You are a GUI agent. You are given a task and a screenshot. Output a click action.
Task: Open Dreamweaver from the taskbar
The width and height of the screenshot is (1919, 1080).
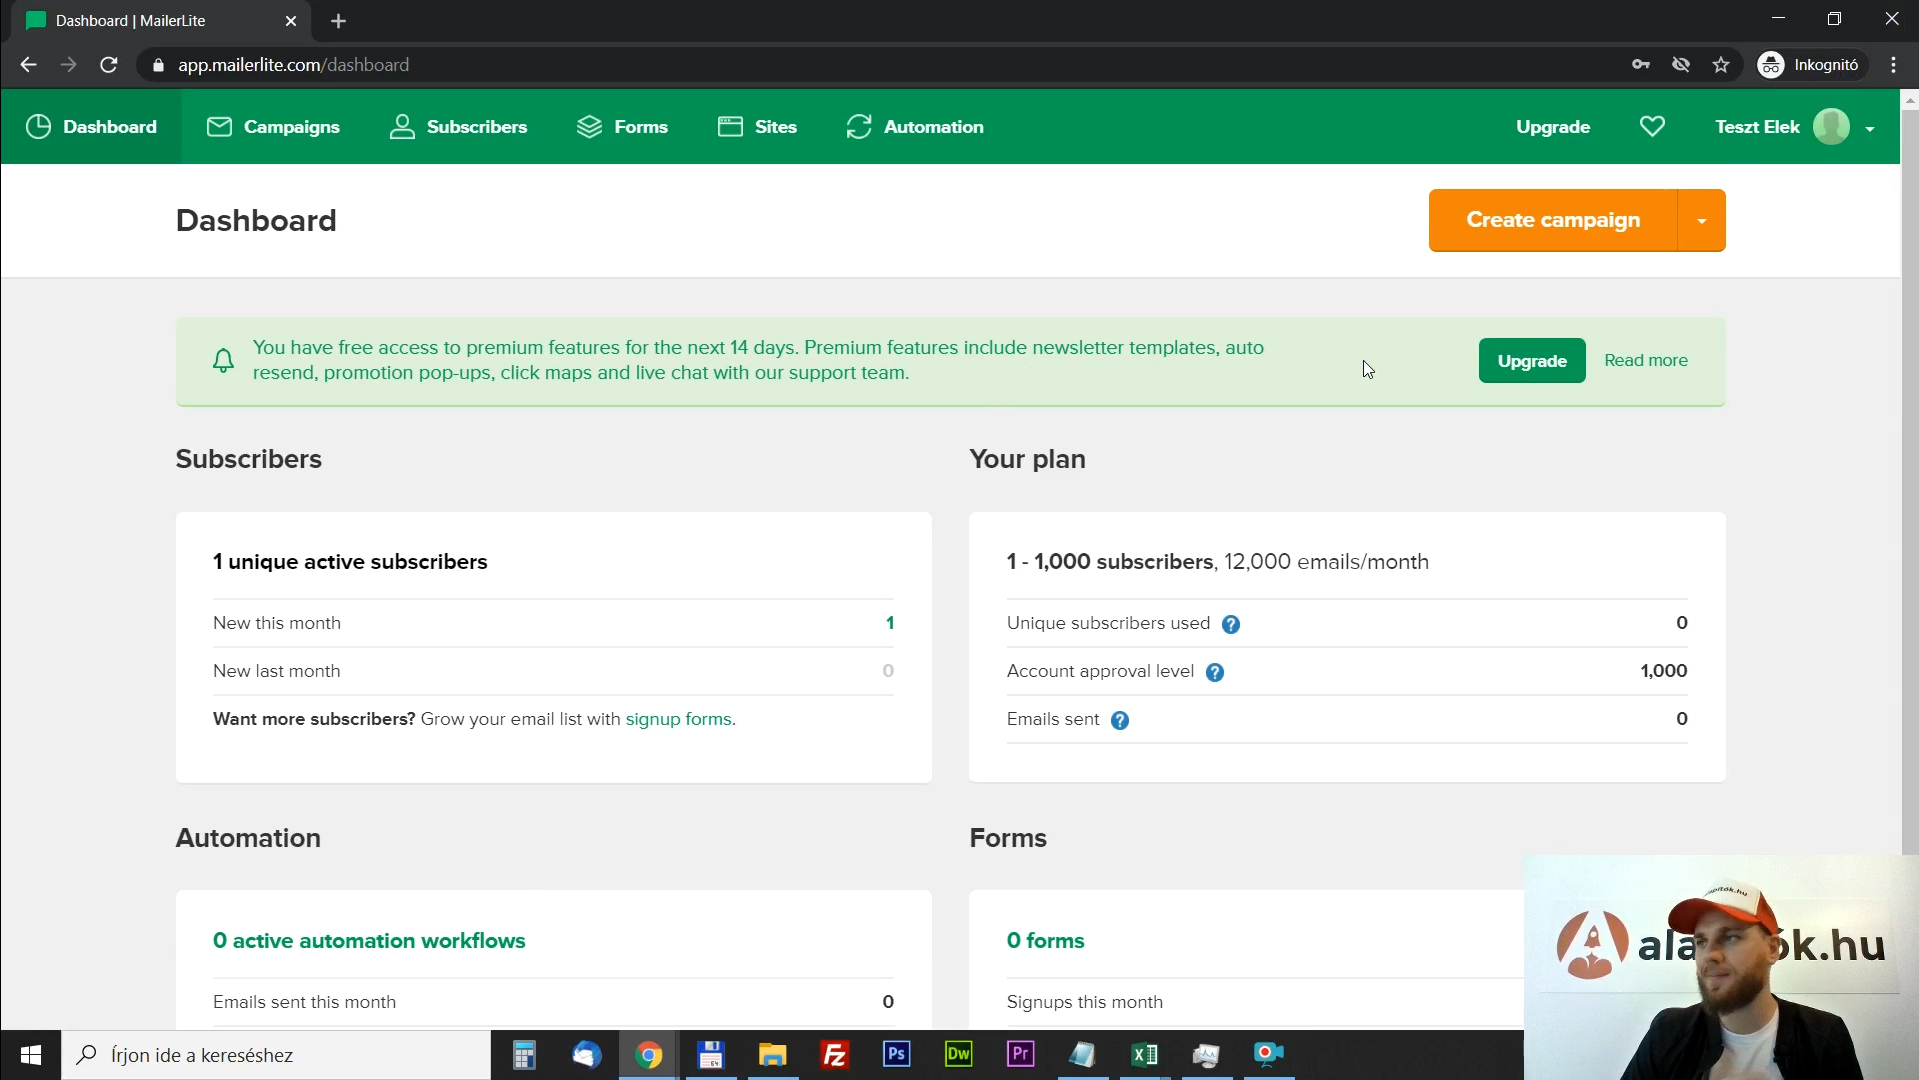pos(958,1055)
